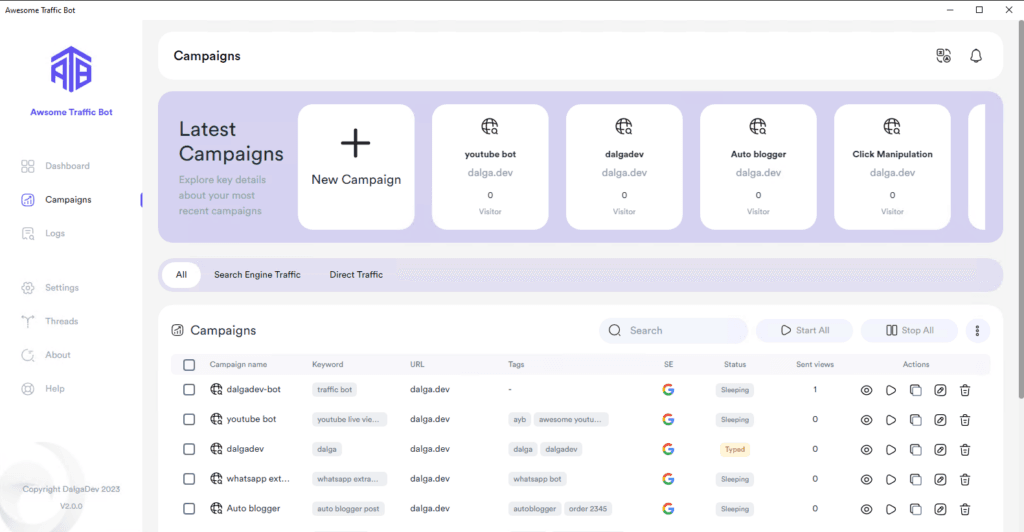This screenshot has height=532, width=1024.
Task: Check the dalgadev-bot row checkbox
Action: [189, 390]
